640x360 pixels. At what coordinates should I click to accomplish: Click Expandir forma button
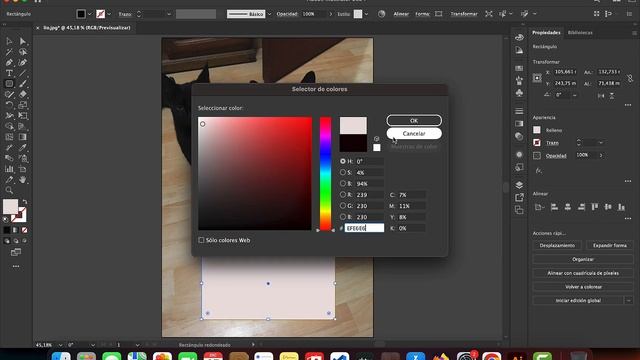tap(609, 245)
